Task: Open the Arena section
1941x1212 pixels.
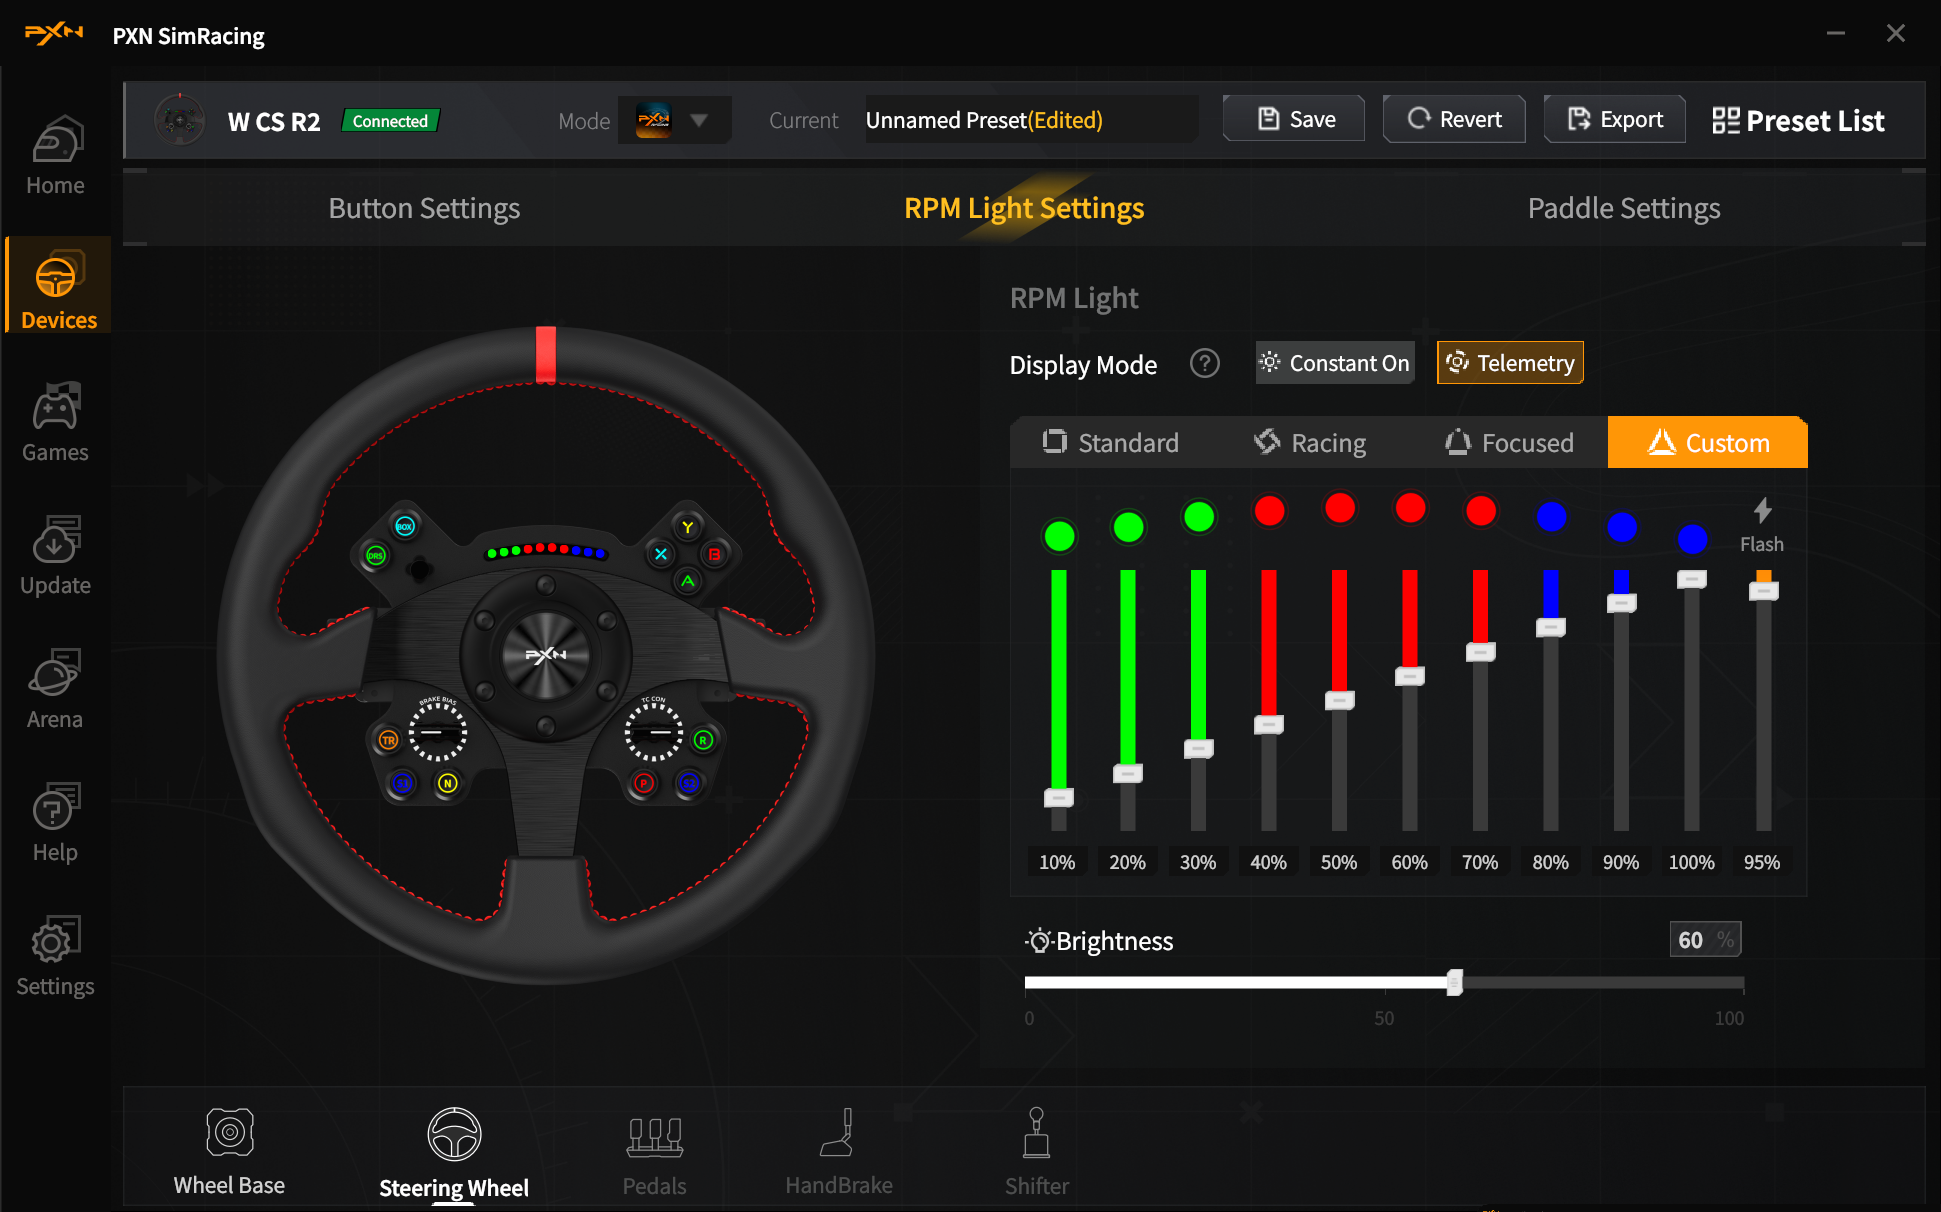Action: [x=55, y=688]
